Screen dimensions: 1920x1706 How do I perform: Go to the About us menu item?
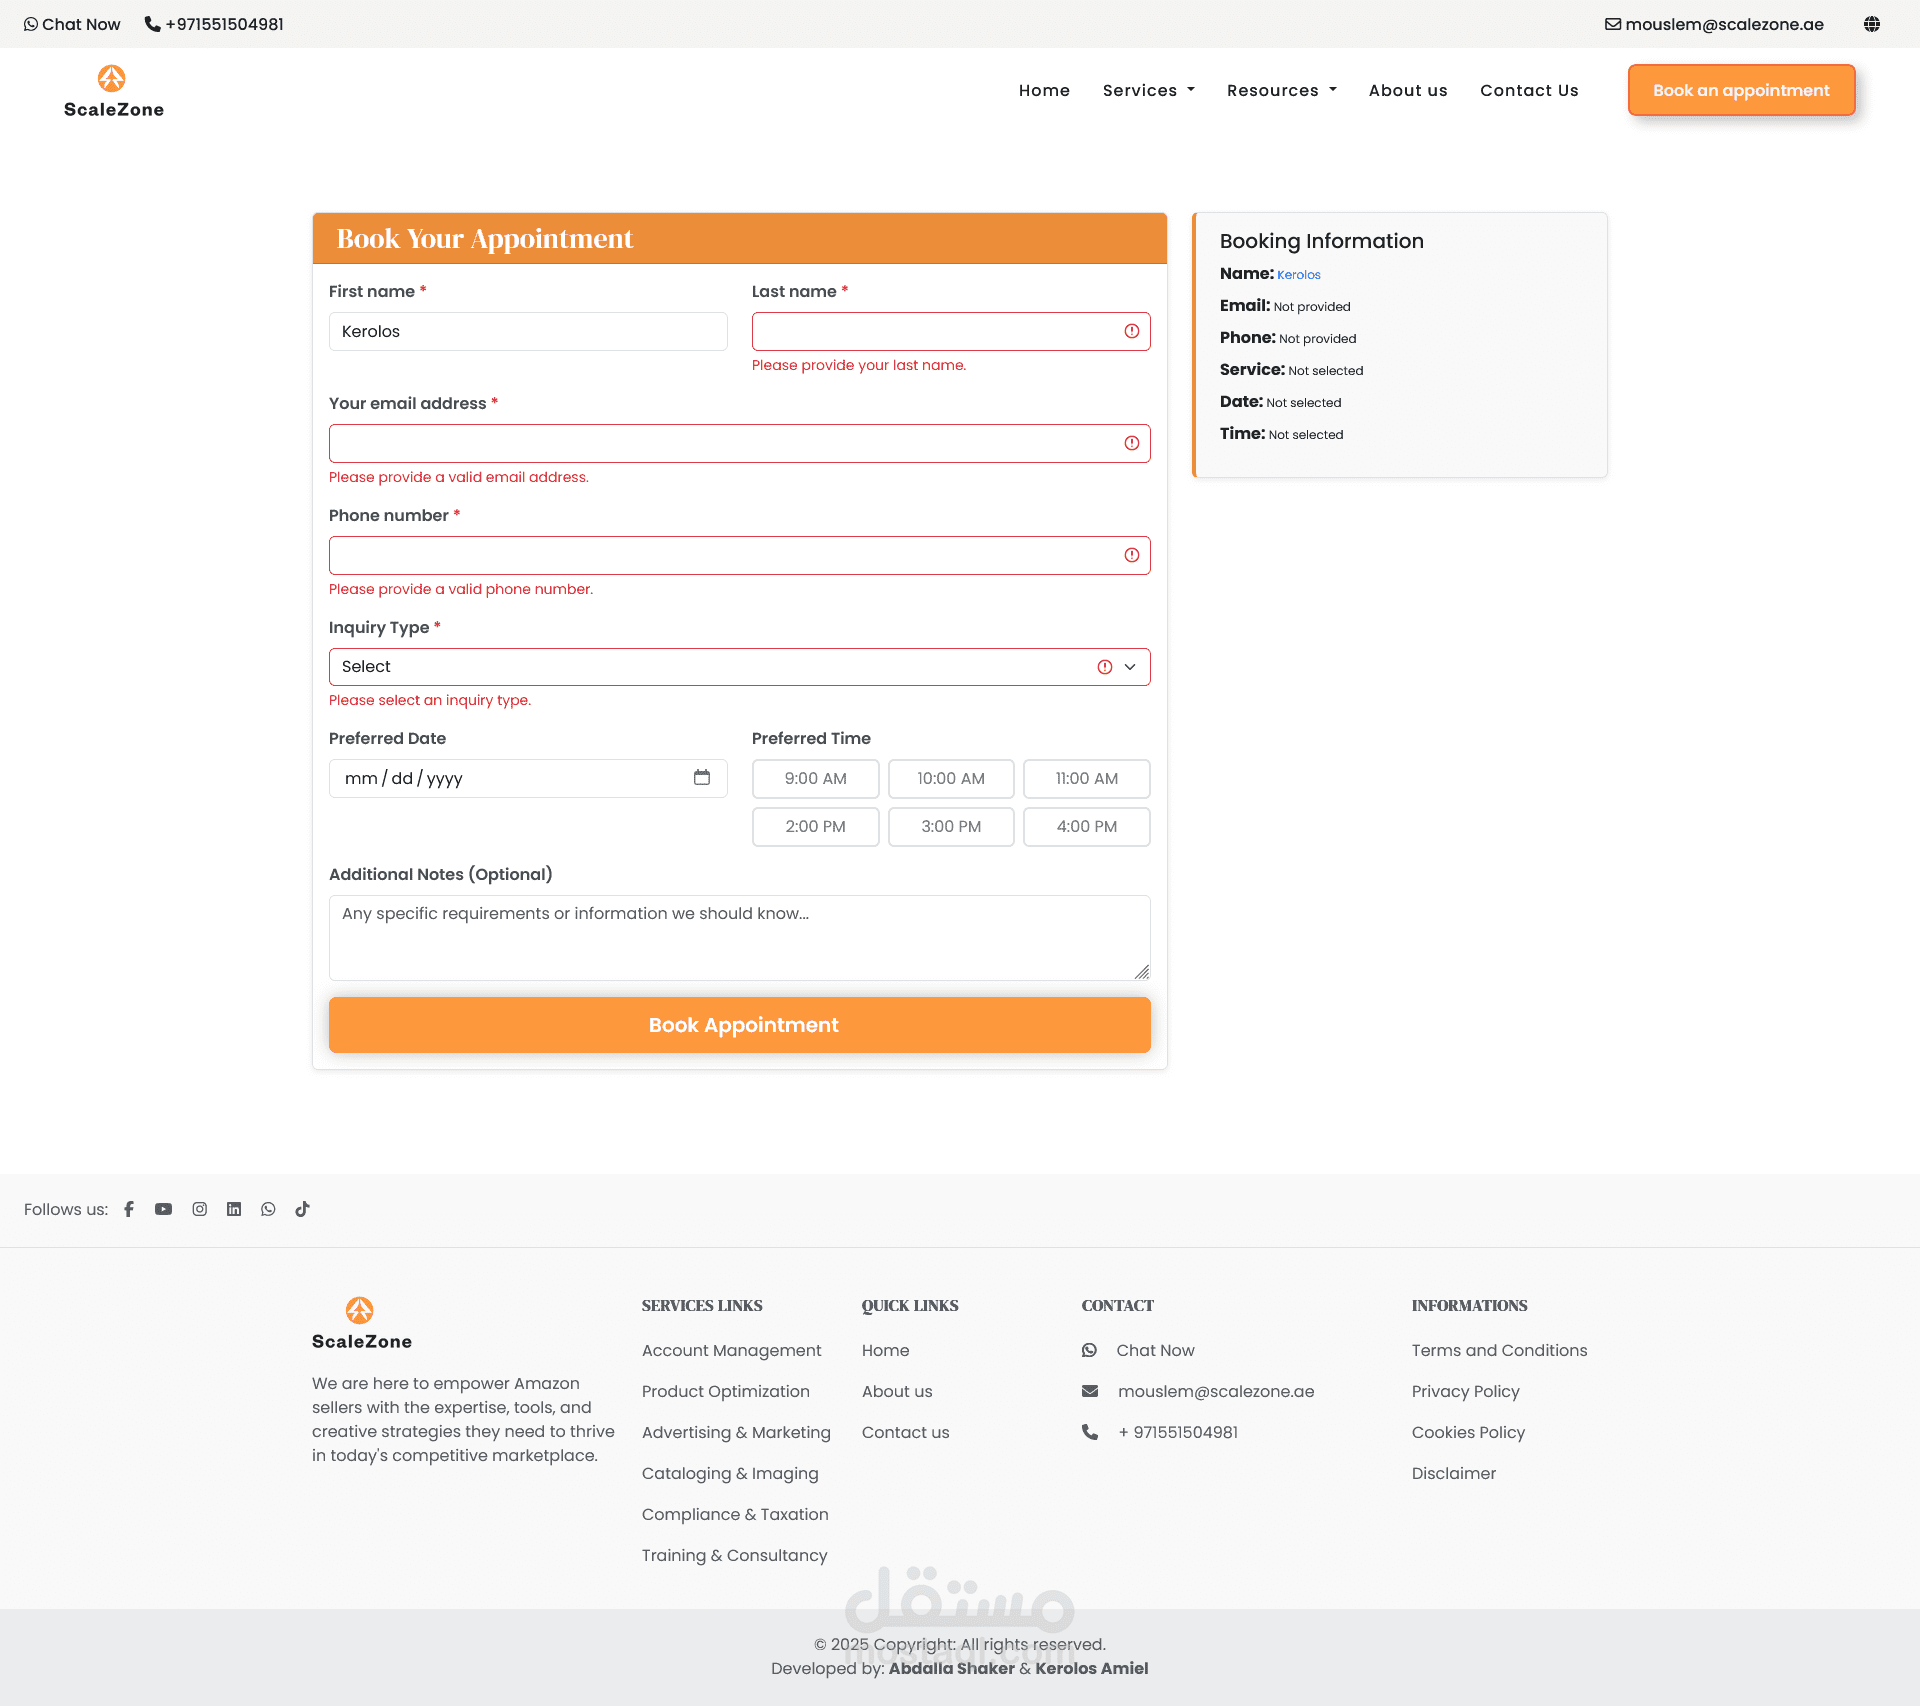1407,90
